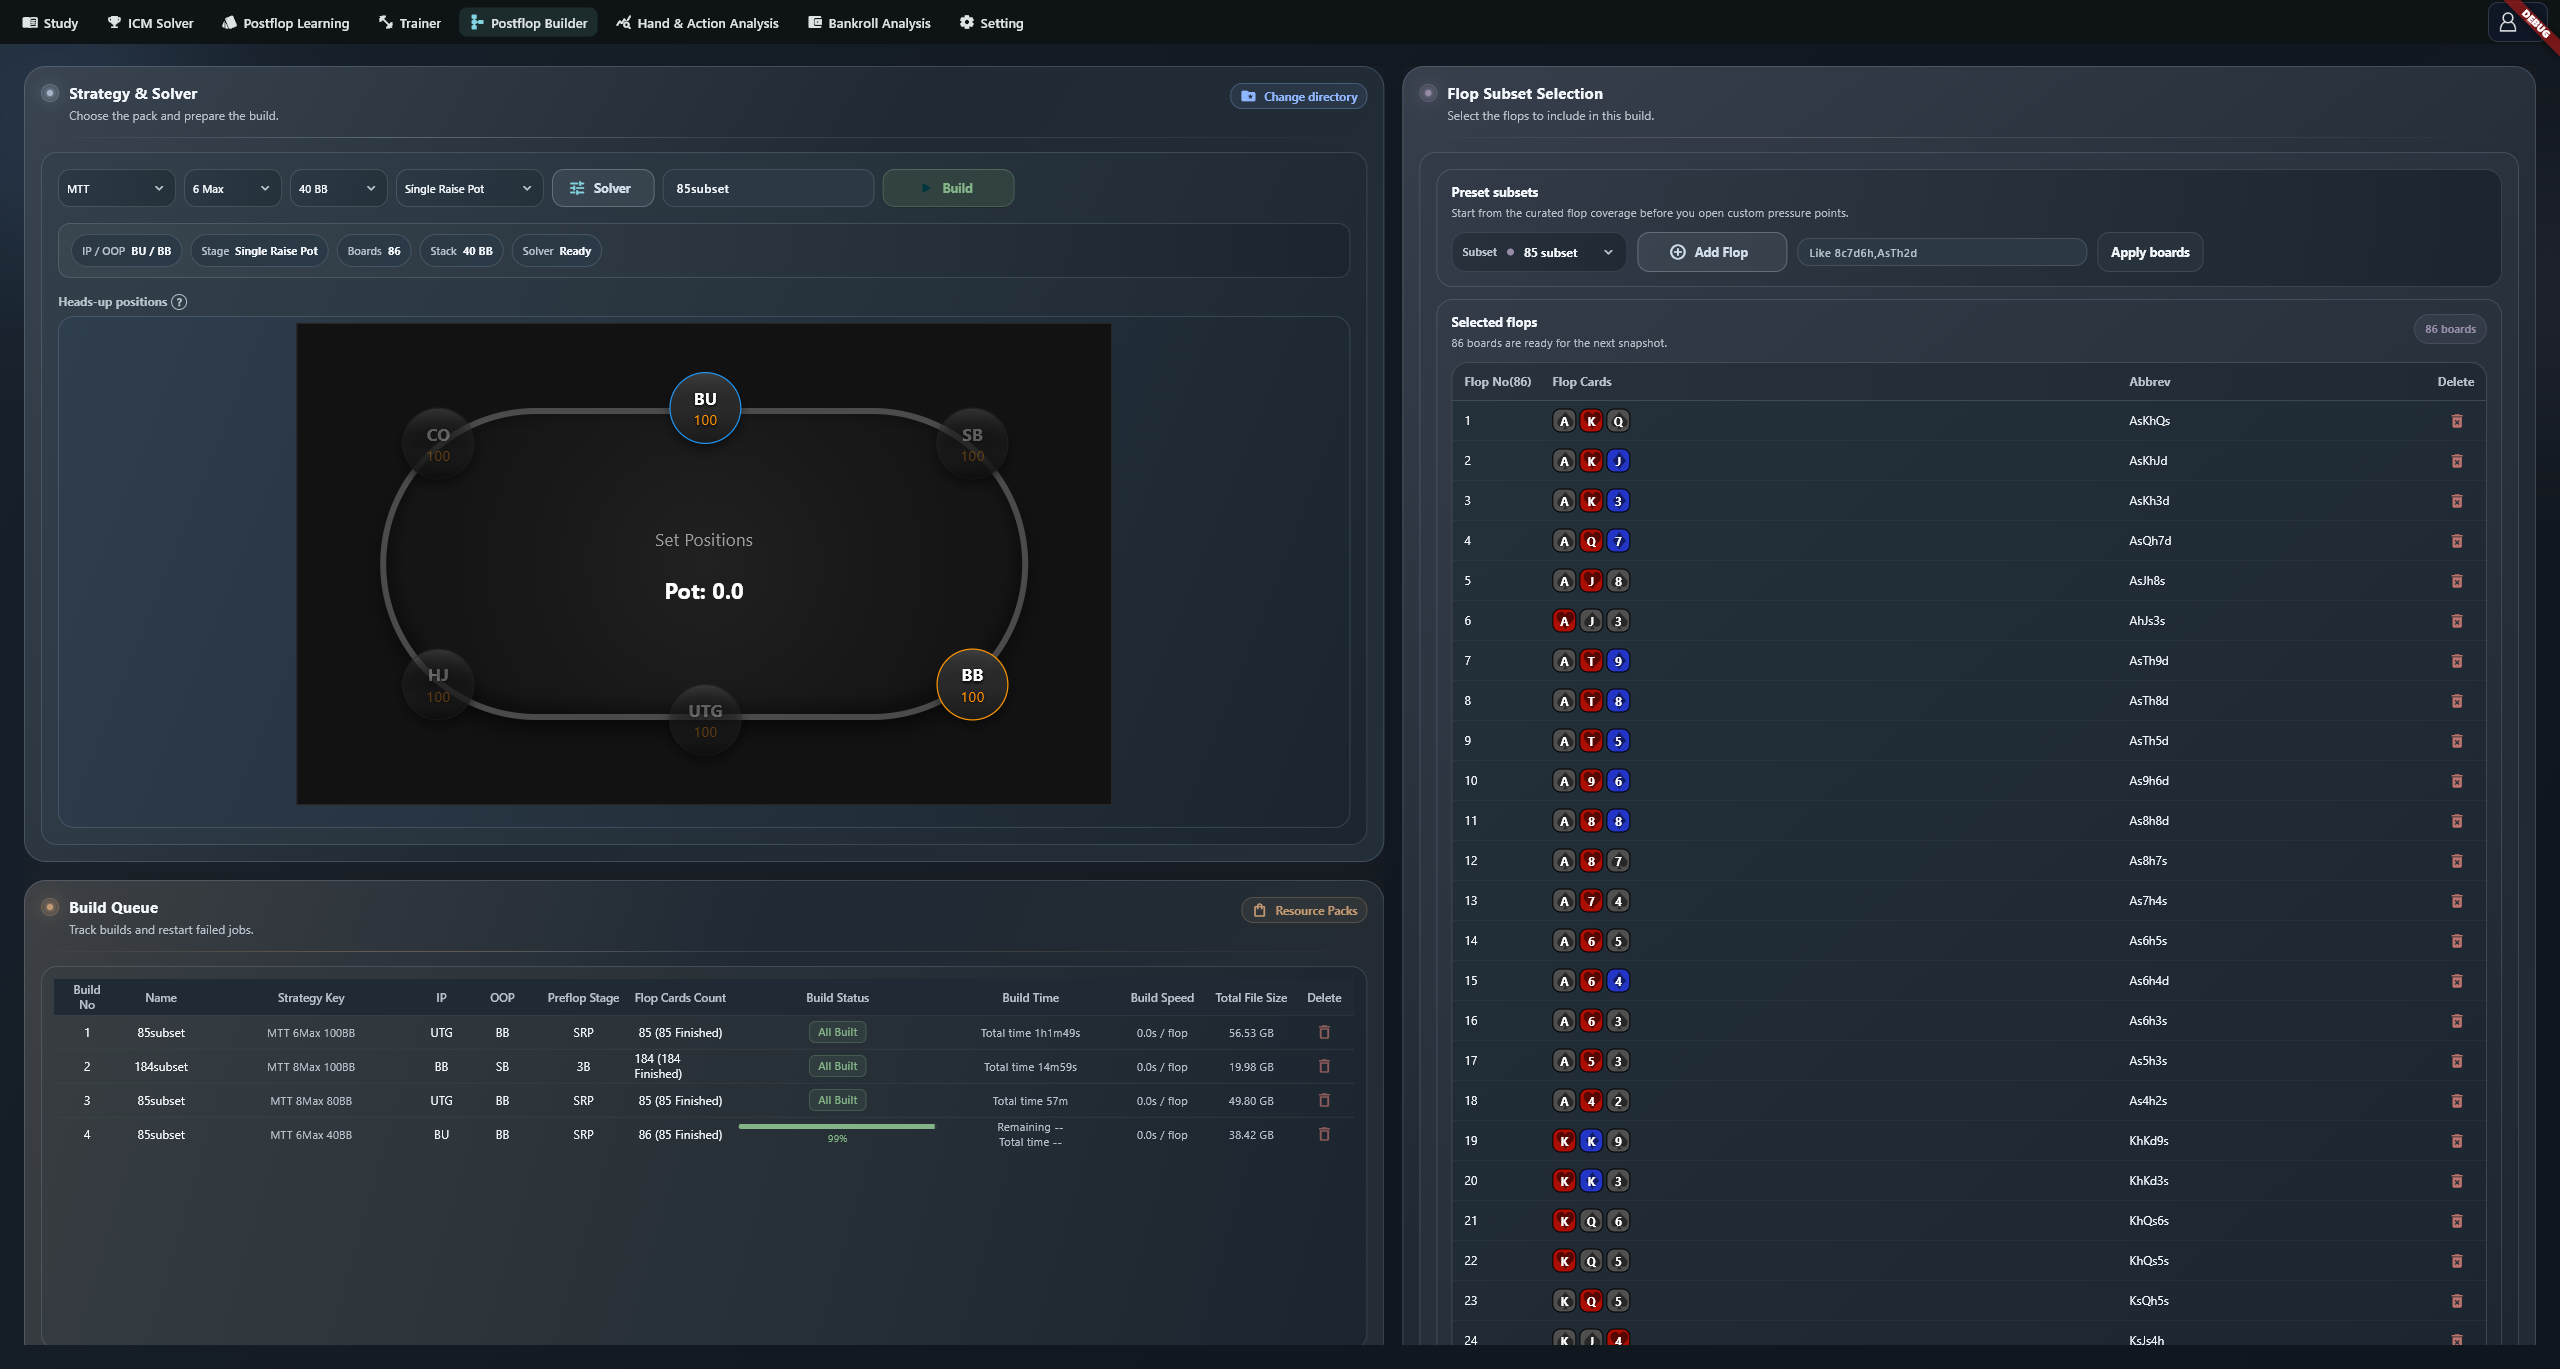
Task: Click the user profile icon
Action: 2507,22
